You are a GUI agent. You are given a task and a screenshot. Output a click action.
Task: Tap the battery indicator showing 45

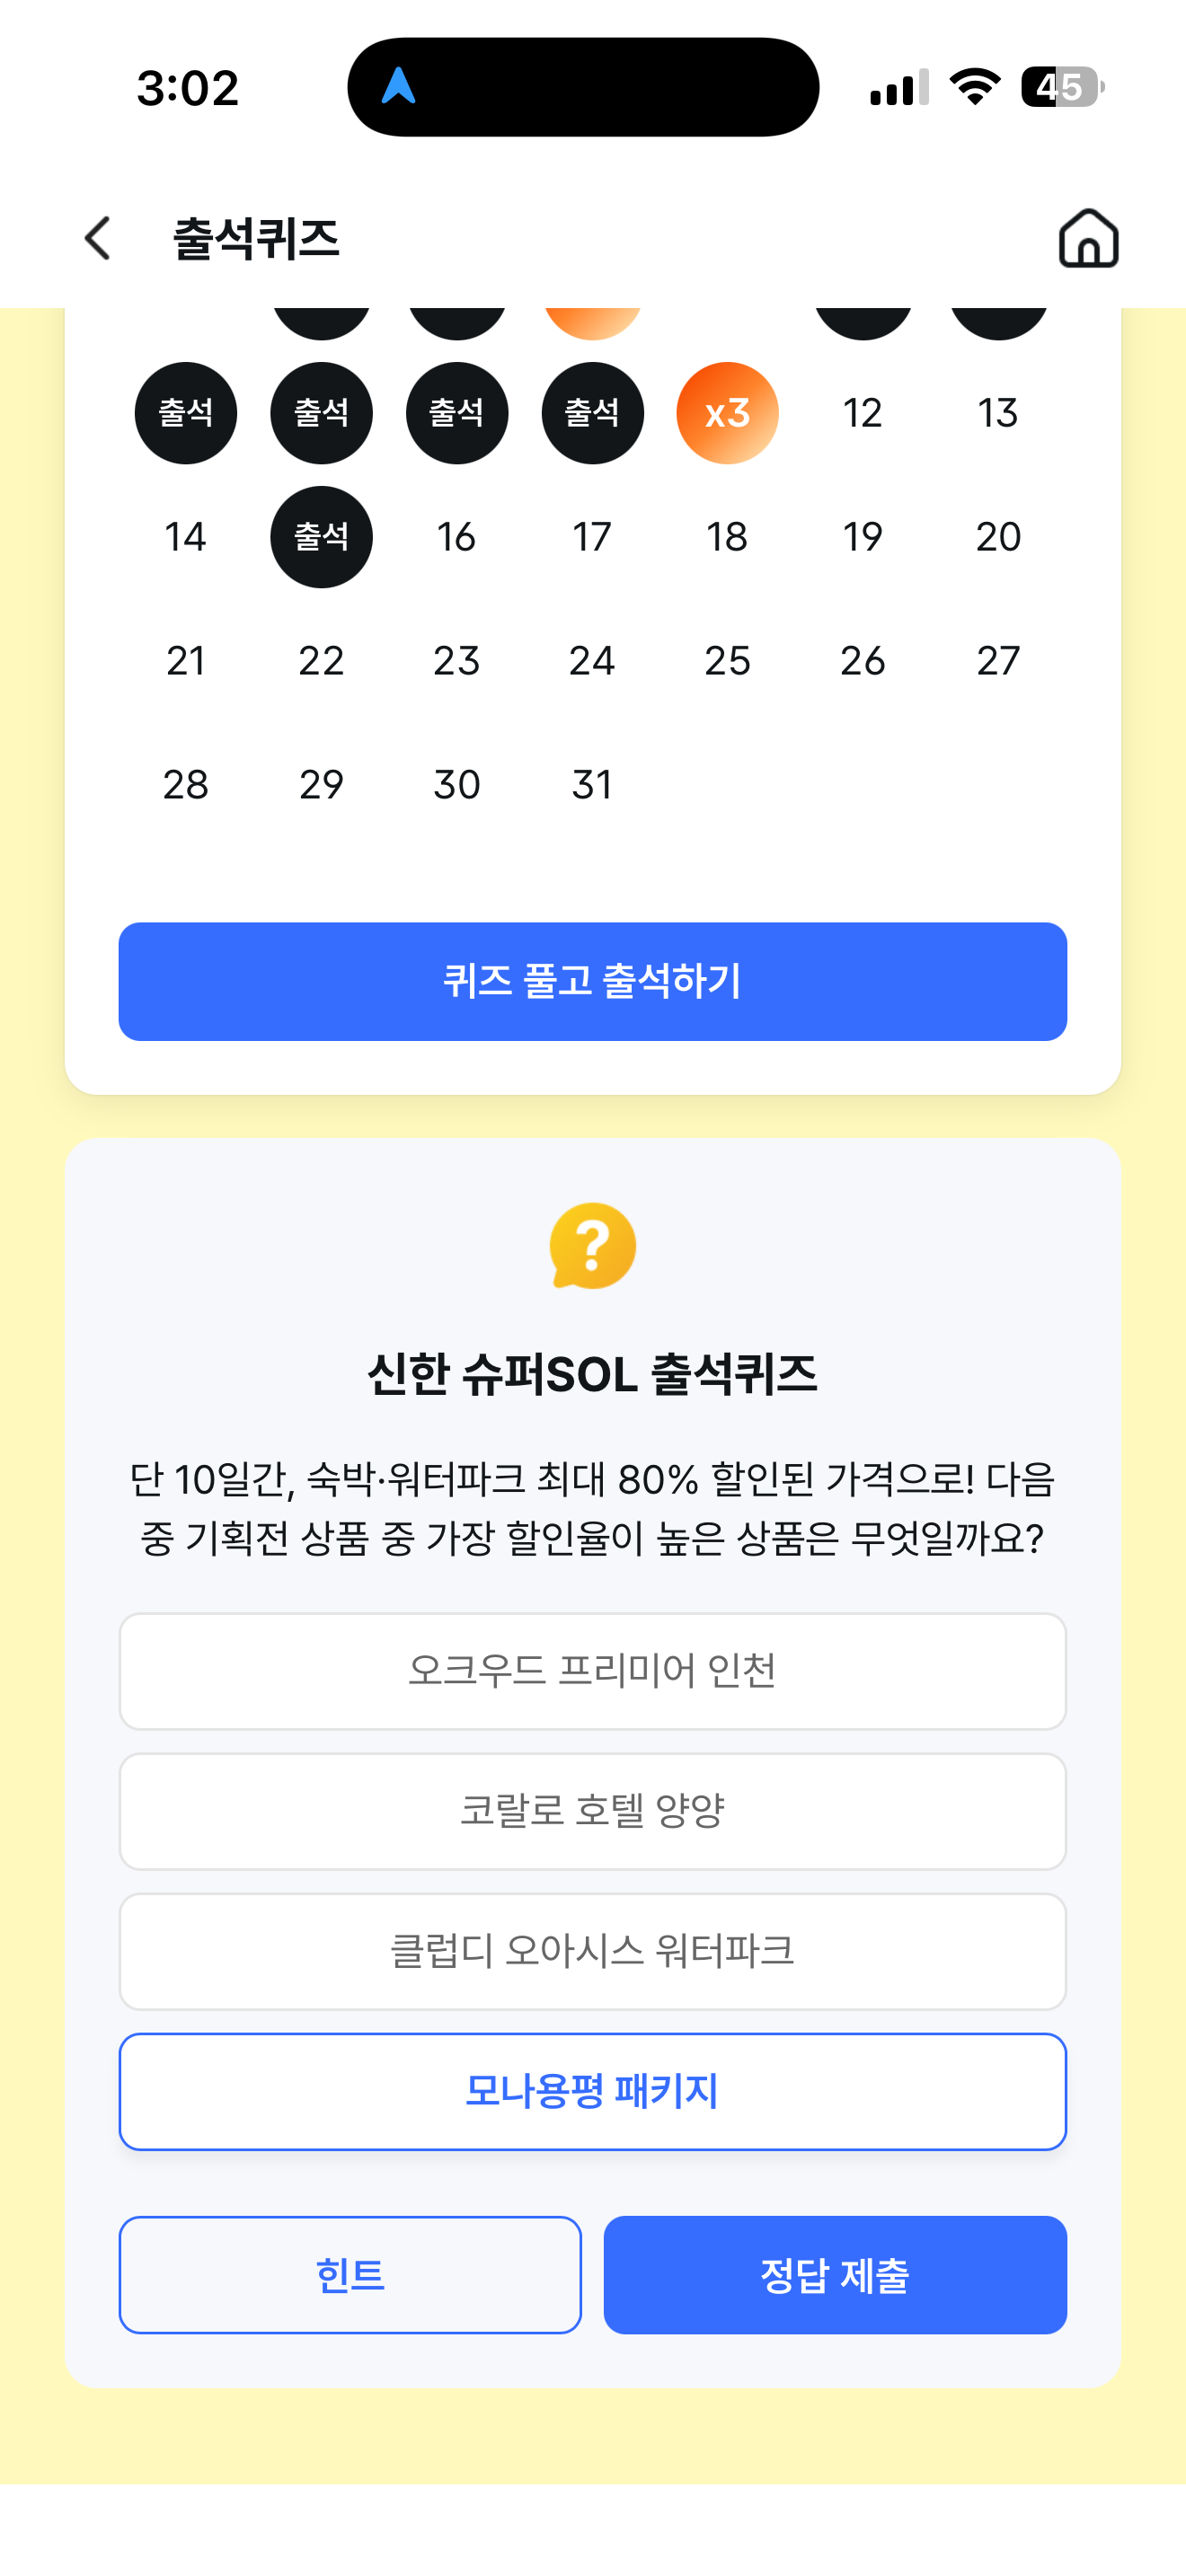pos(1062,87)
